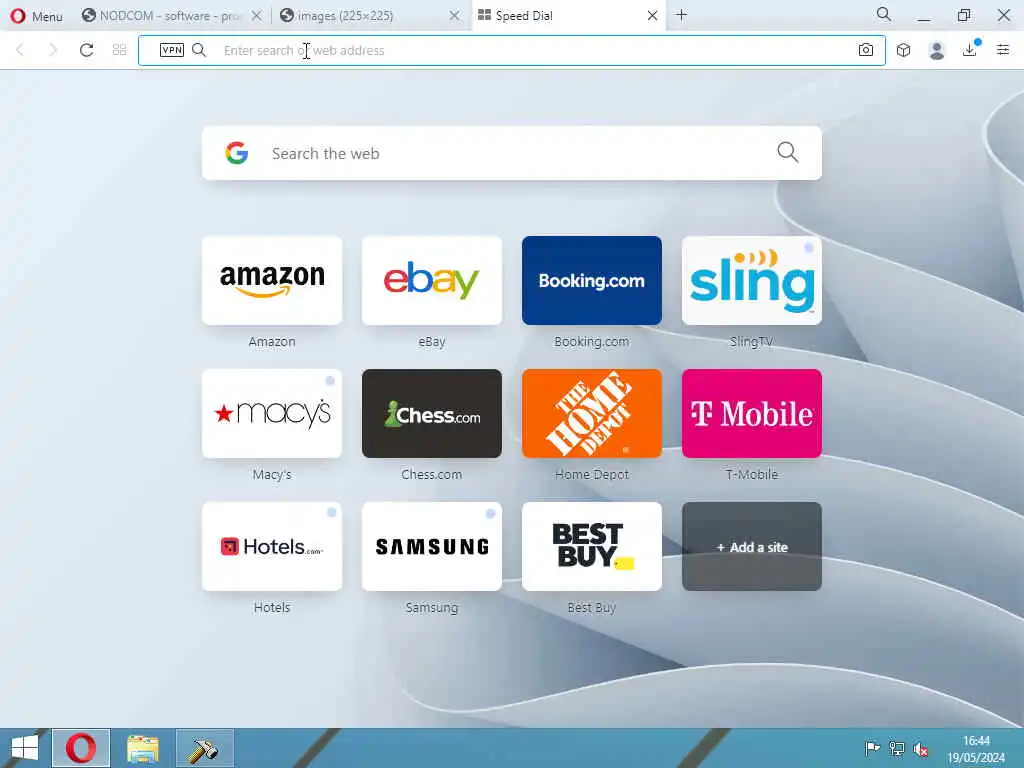Open the snapshot camera icon
This screenshot has height=768, width=1024.
(x=866, y=50)
